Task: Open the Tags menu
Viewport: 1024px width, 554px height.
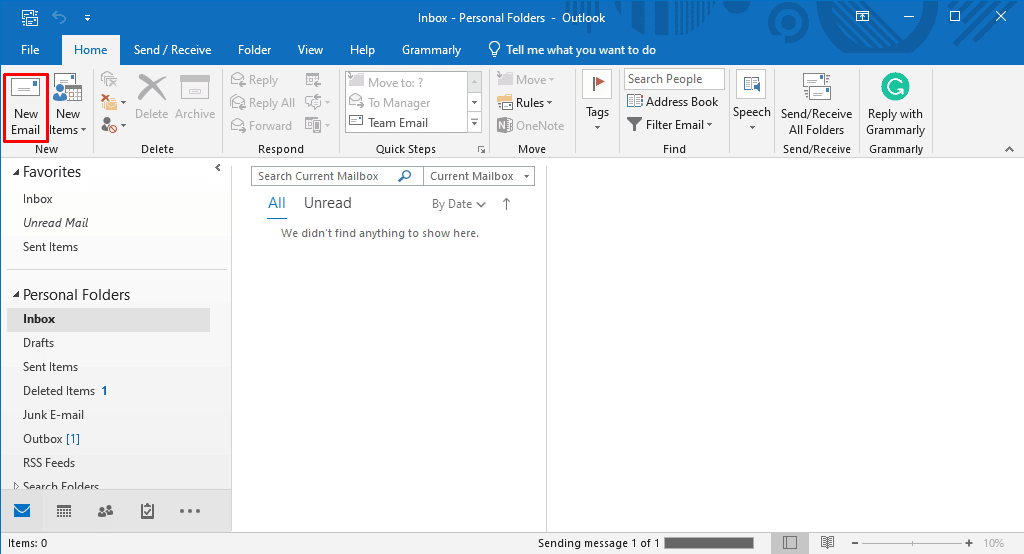Action: [x=597, y=101]
